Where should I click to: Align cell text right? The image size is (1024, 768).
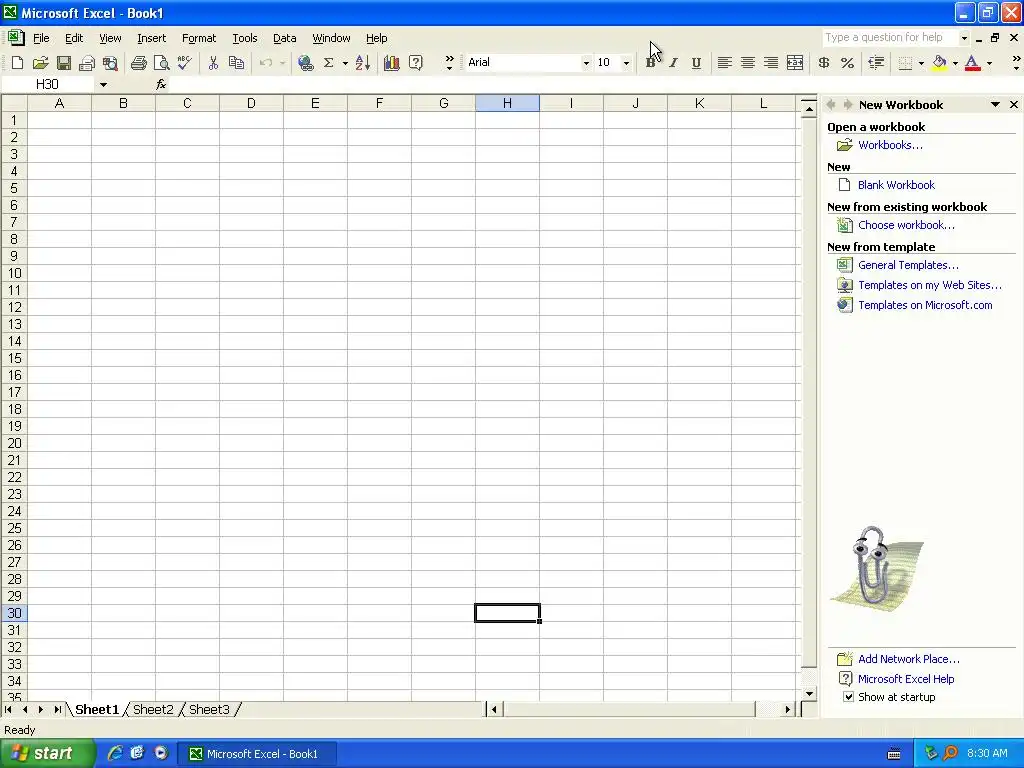[x=771, y=63]
